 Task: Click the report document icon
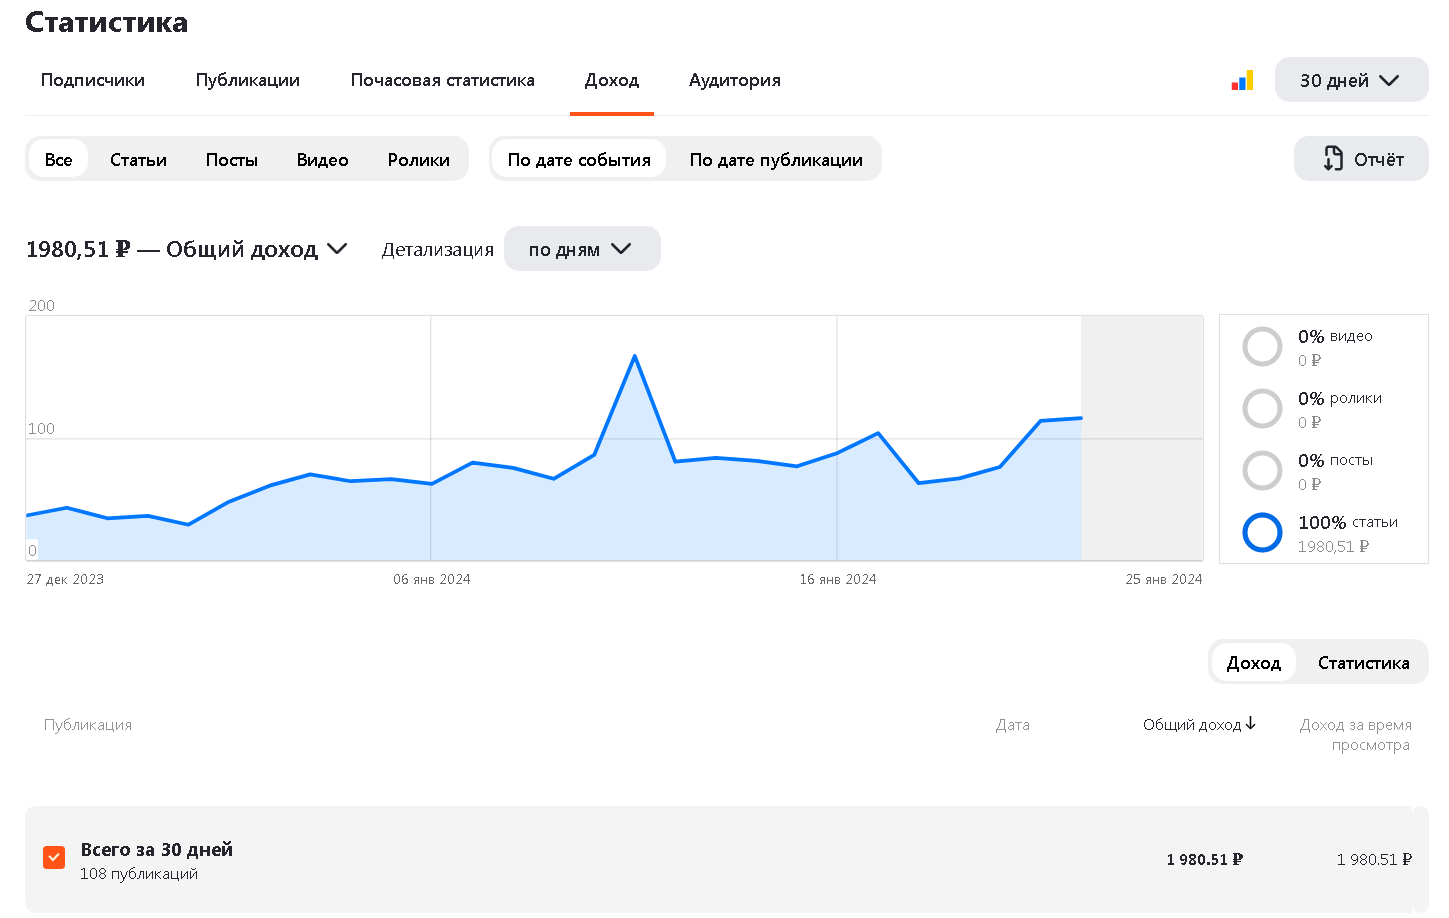click(1333, 159)
